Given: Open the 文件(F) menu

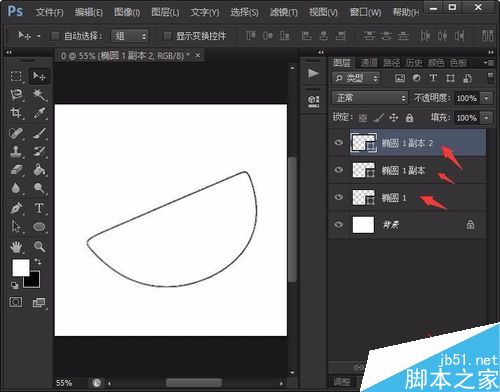Looking at the screenshot, I should tap(49, 13).
